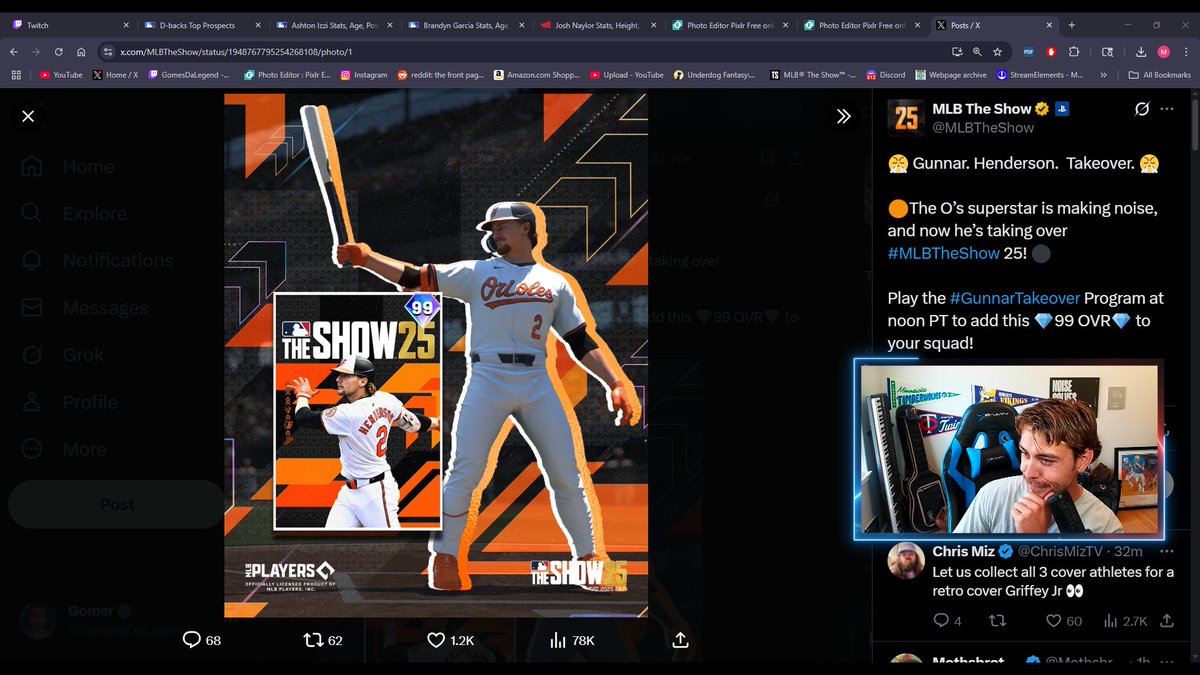The height and width of the screenshot is (675, 1200).
Task: Open the @MLBTheShow handle link
Action: tap(983, 127)
